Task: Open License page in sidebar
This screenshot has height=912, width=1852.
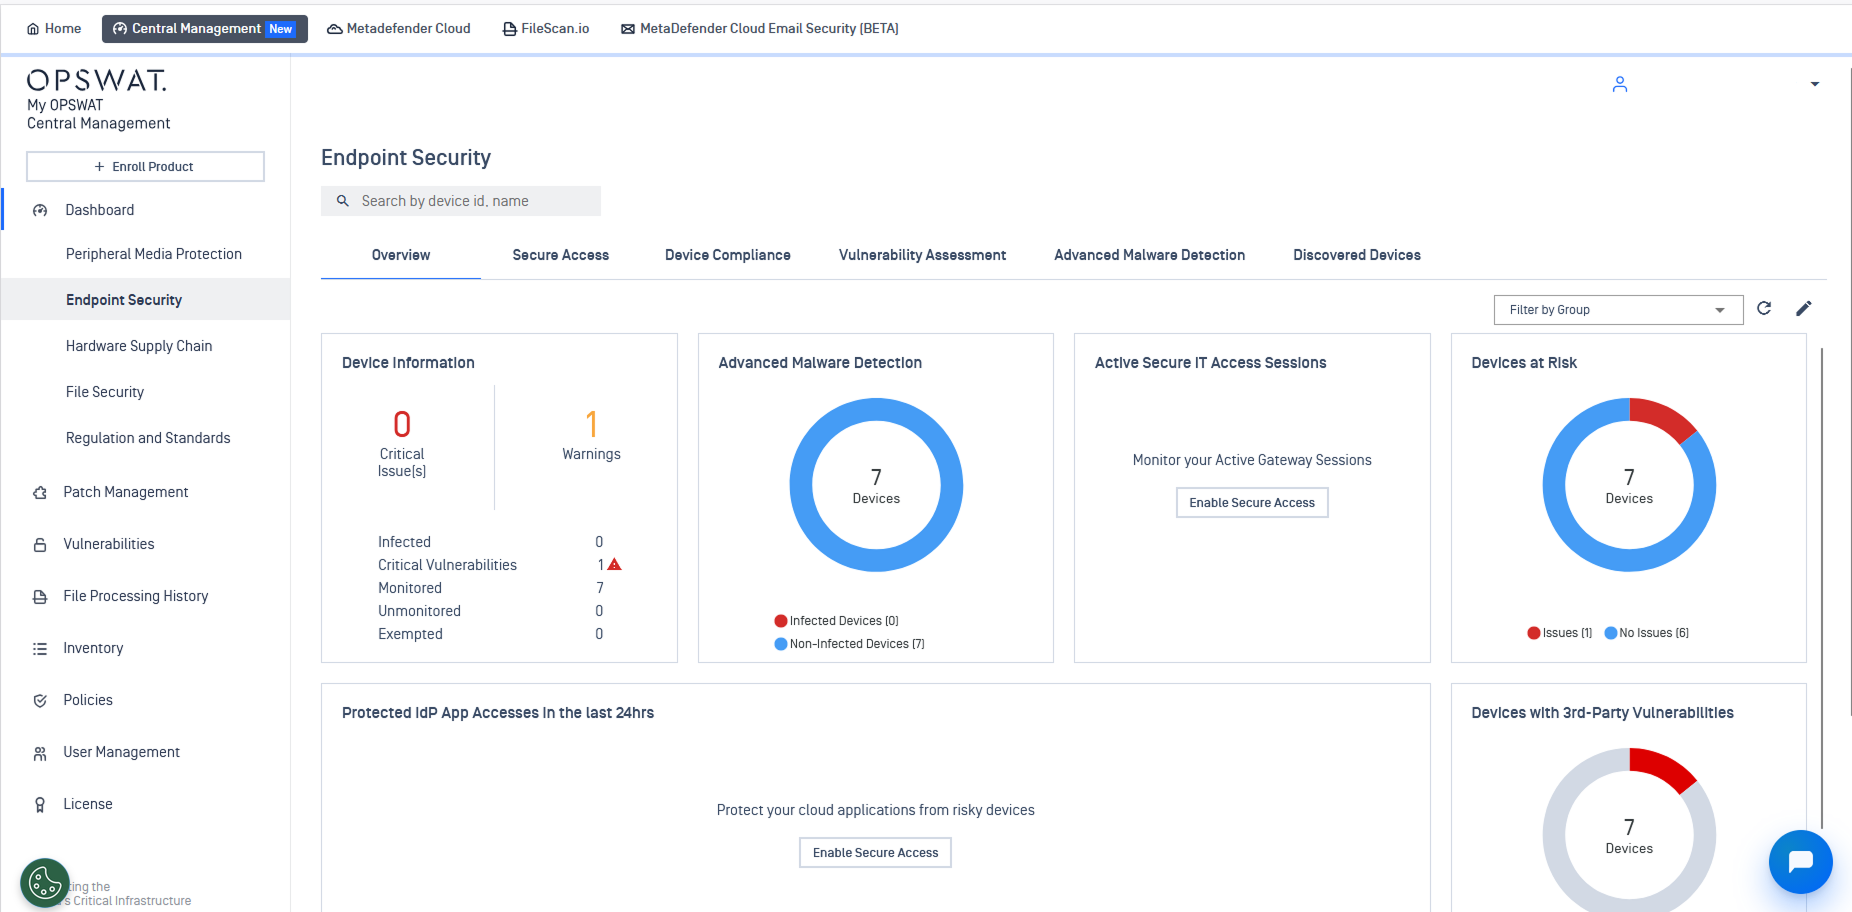Action: pos(88,804)
